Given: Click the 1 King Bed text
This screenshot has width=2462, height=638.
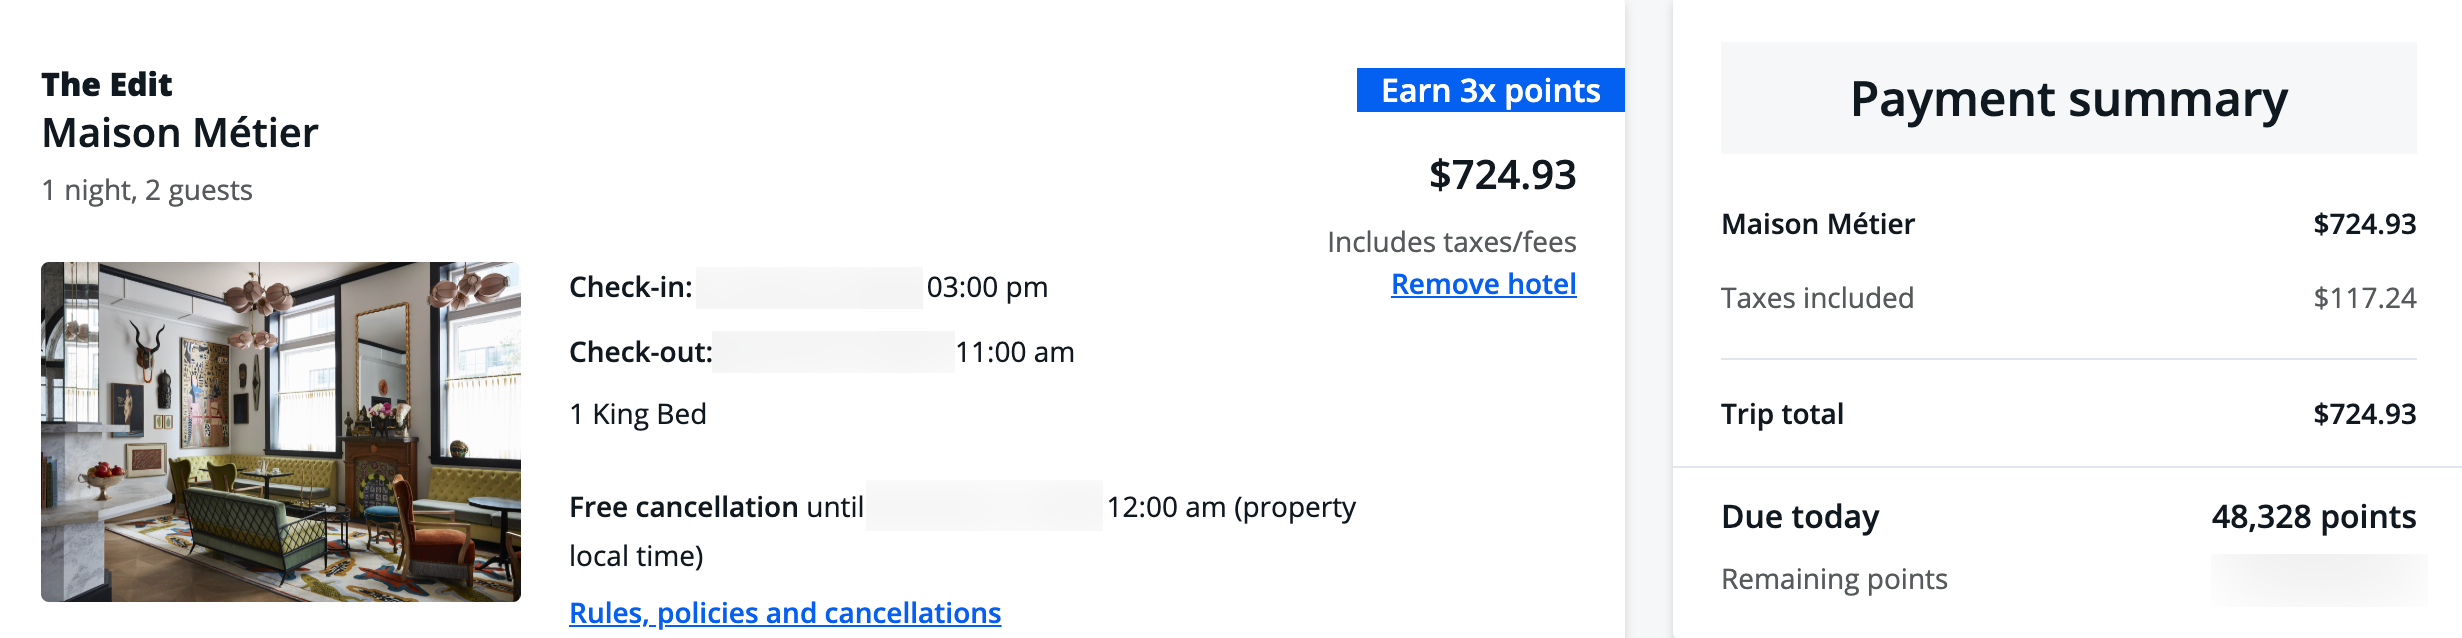Looking at the screenshot, I should point(638,414).
